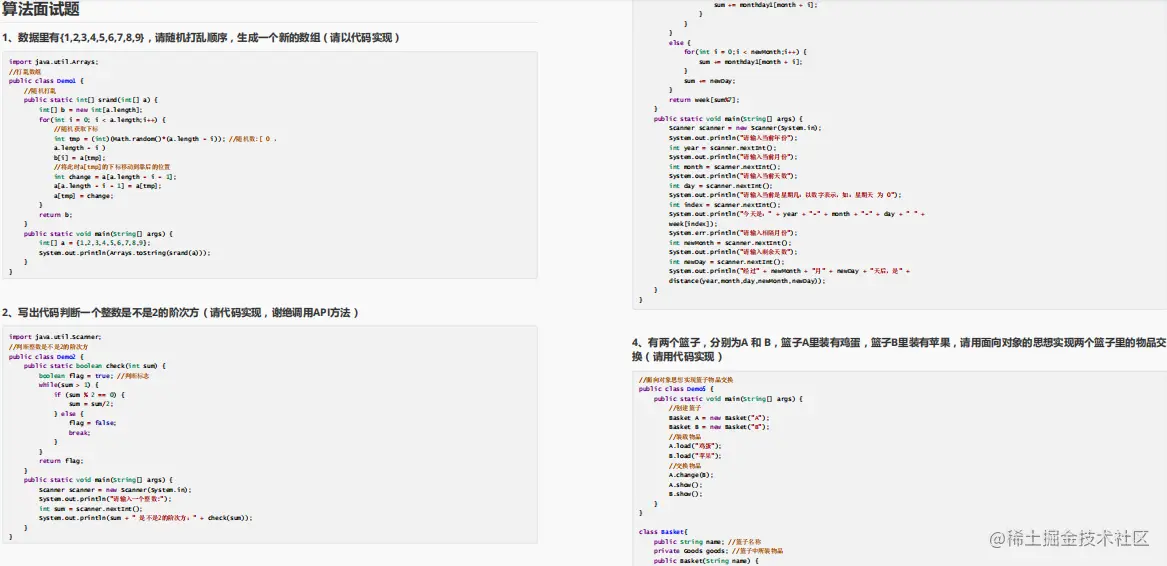The image size is (1167, 566).
Task: Click 'Basket A = new Basket("A");'
Action: click(x=719, y=418)
